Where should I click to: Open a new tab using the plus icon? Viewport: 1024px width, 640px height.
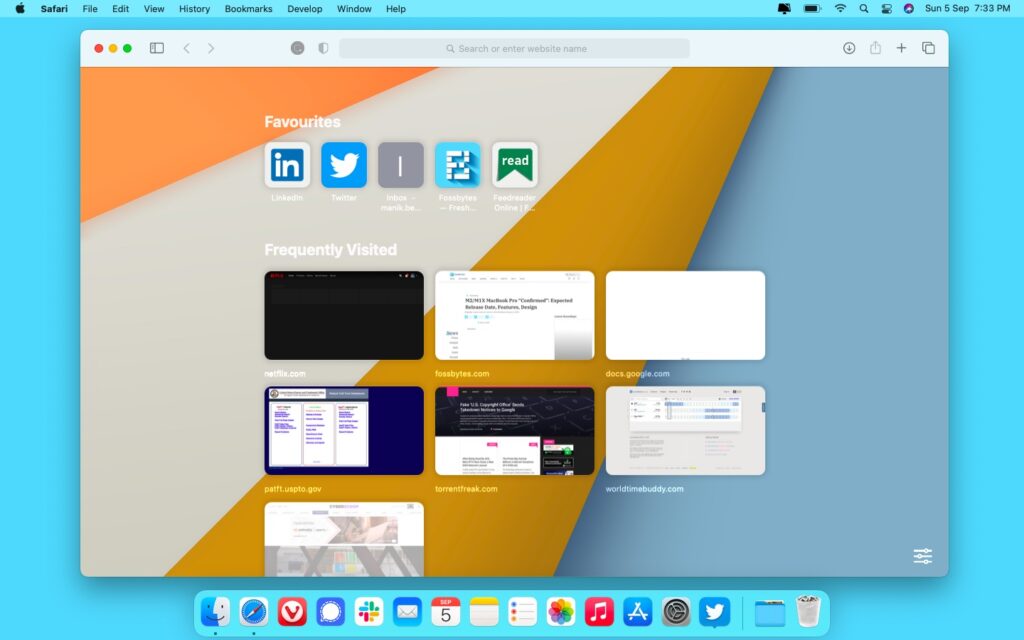point(901,47)
